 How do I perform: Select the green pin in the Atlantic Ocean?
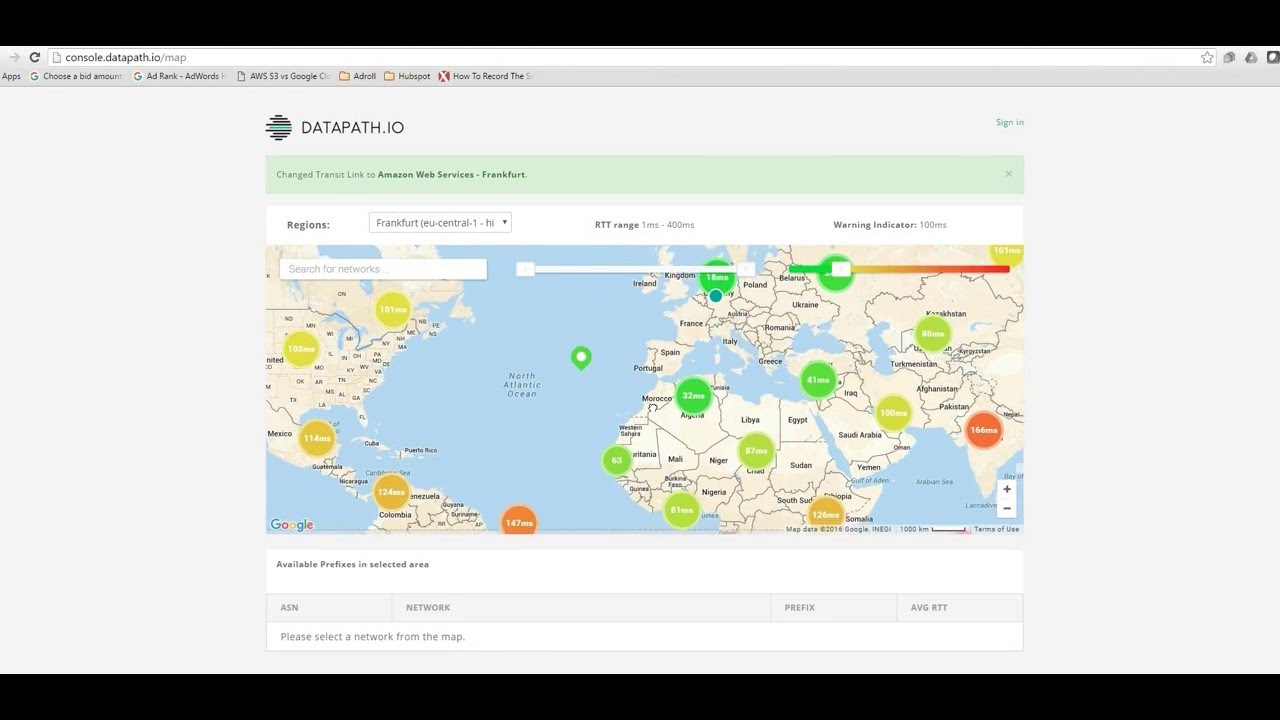click(580, 358)
